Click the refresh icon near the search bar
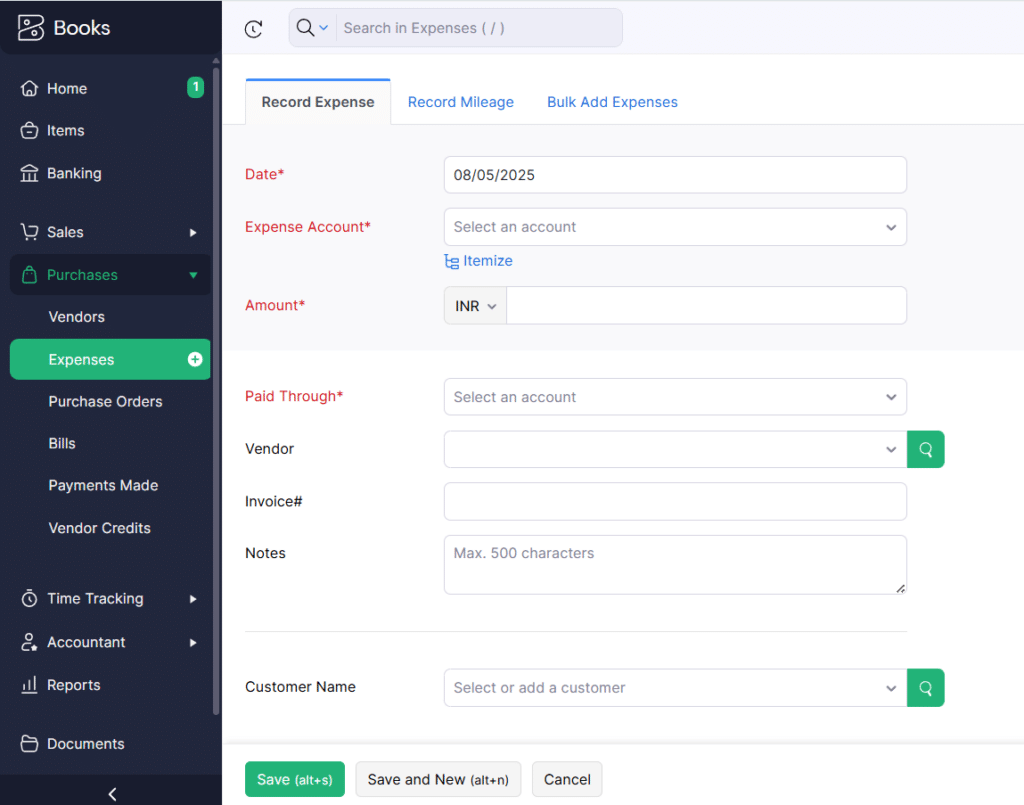This screenshot has width=1024, height=805. [253, 28]
